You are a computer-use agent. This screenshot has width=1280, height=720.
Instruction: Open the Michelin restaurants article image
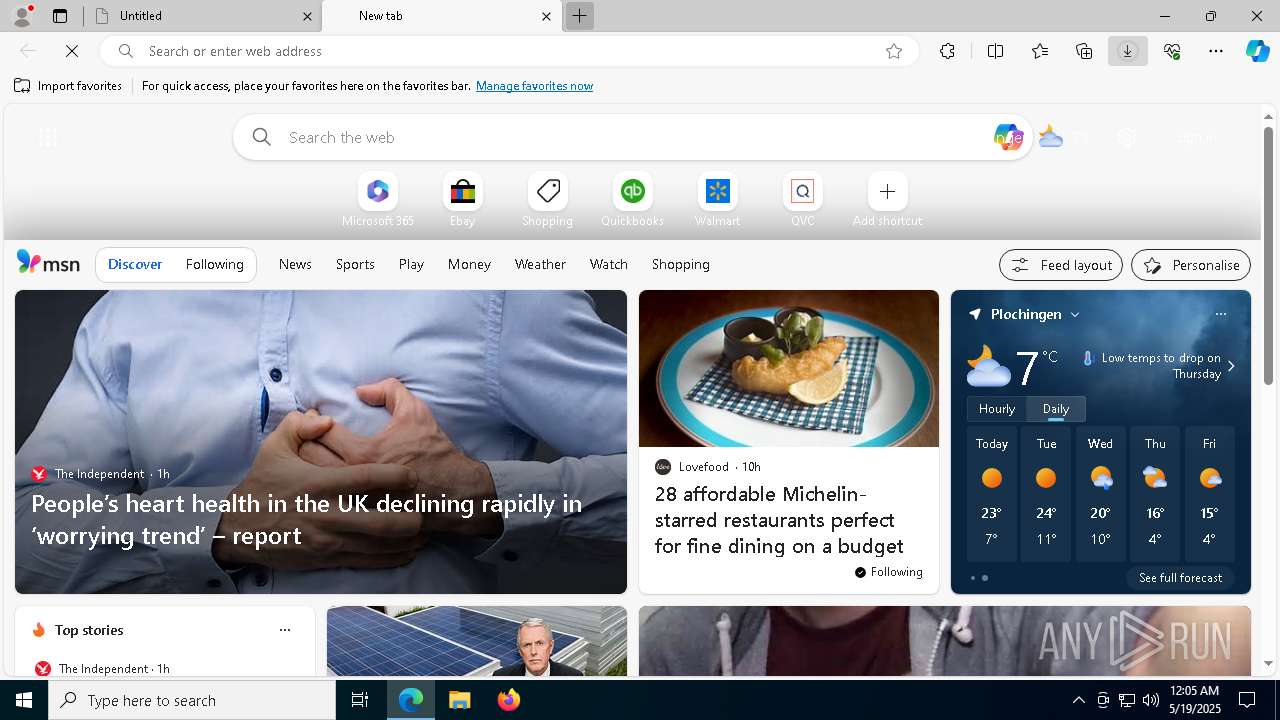click(x=789, y=368)
